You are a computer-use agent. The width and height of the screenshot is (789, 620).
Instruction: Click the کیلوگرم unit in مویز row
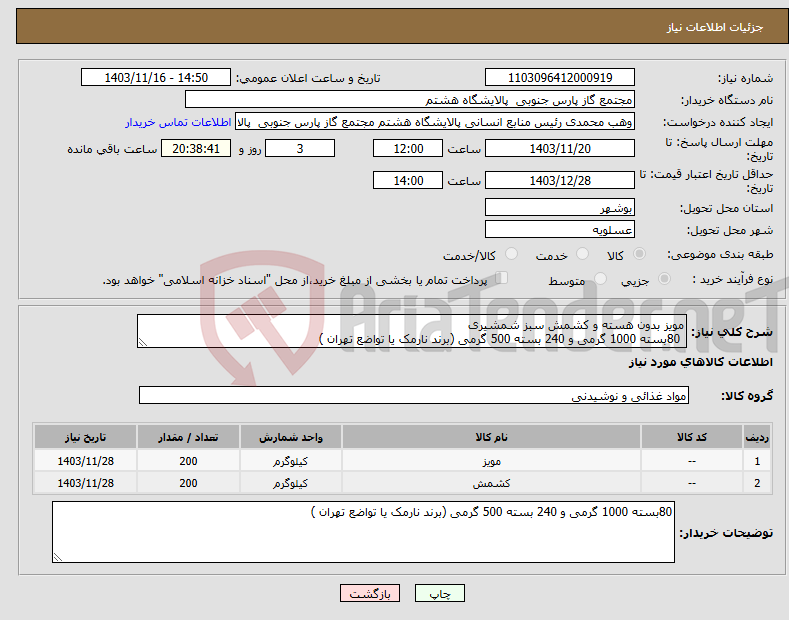291,460
